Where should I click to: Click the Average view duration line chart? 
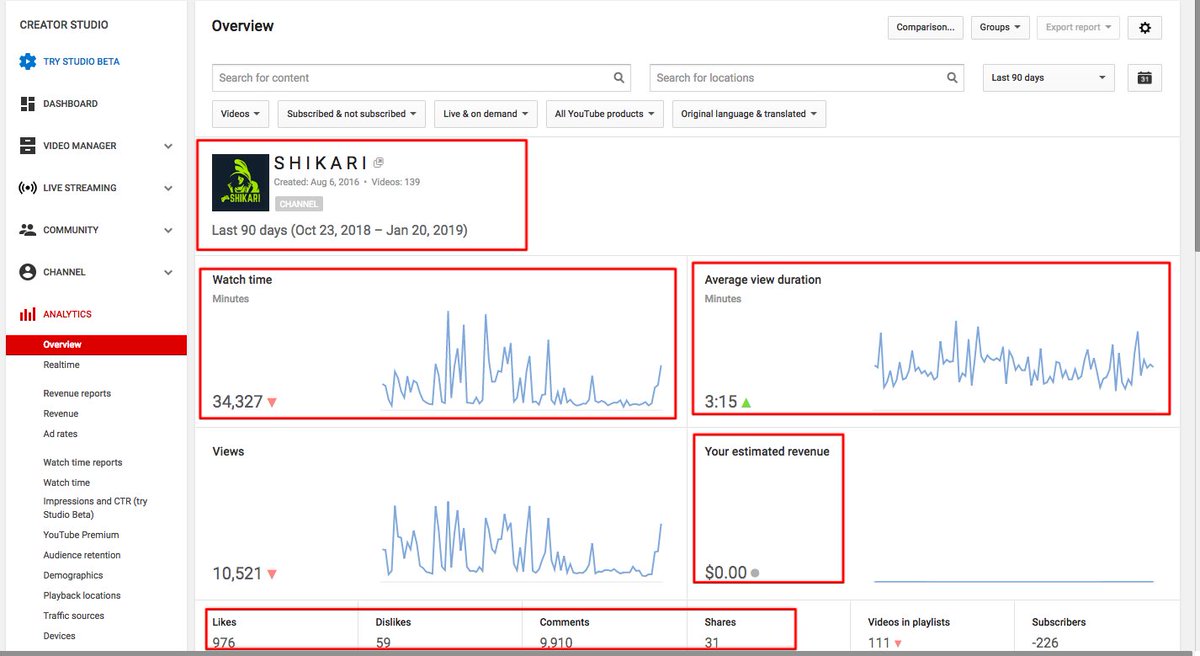point(1014,358)
